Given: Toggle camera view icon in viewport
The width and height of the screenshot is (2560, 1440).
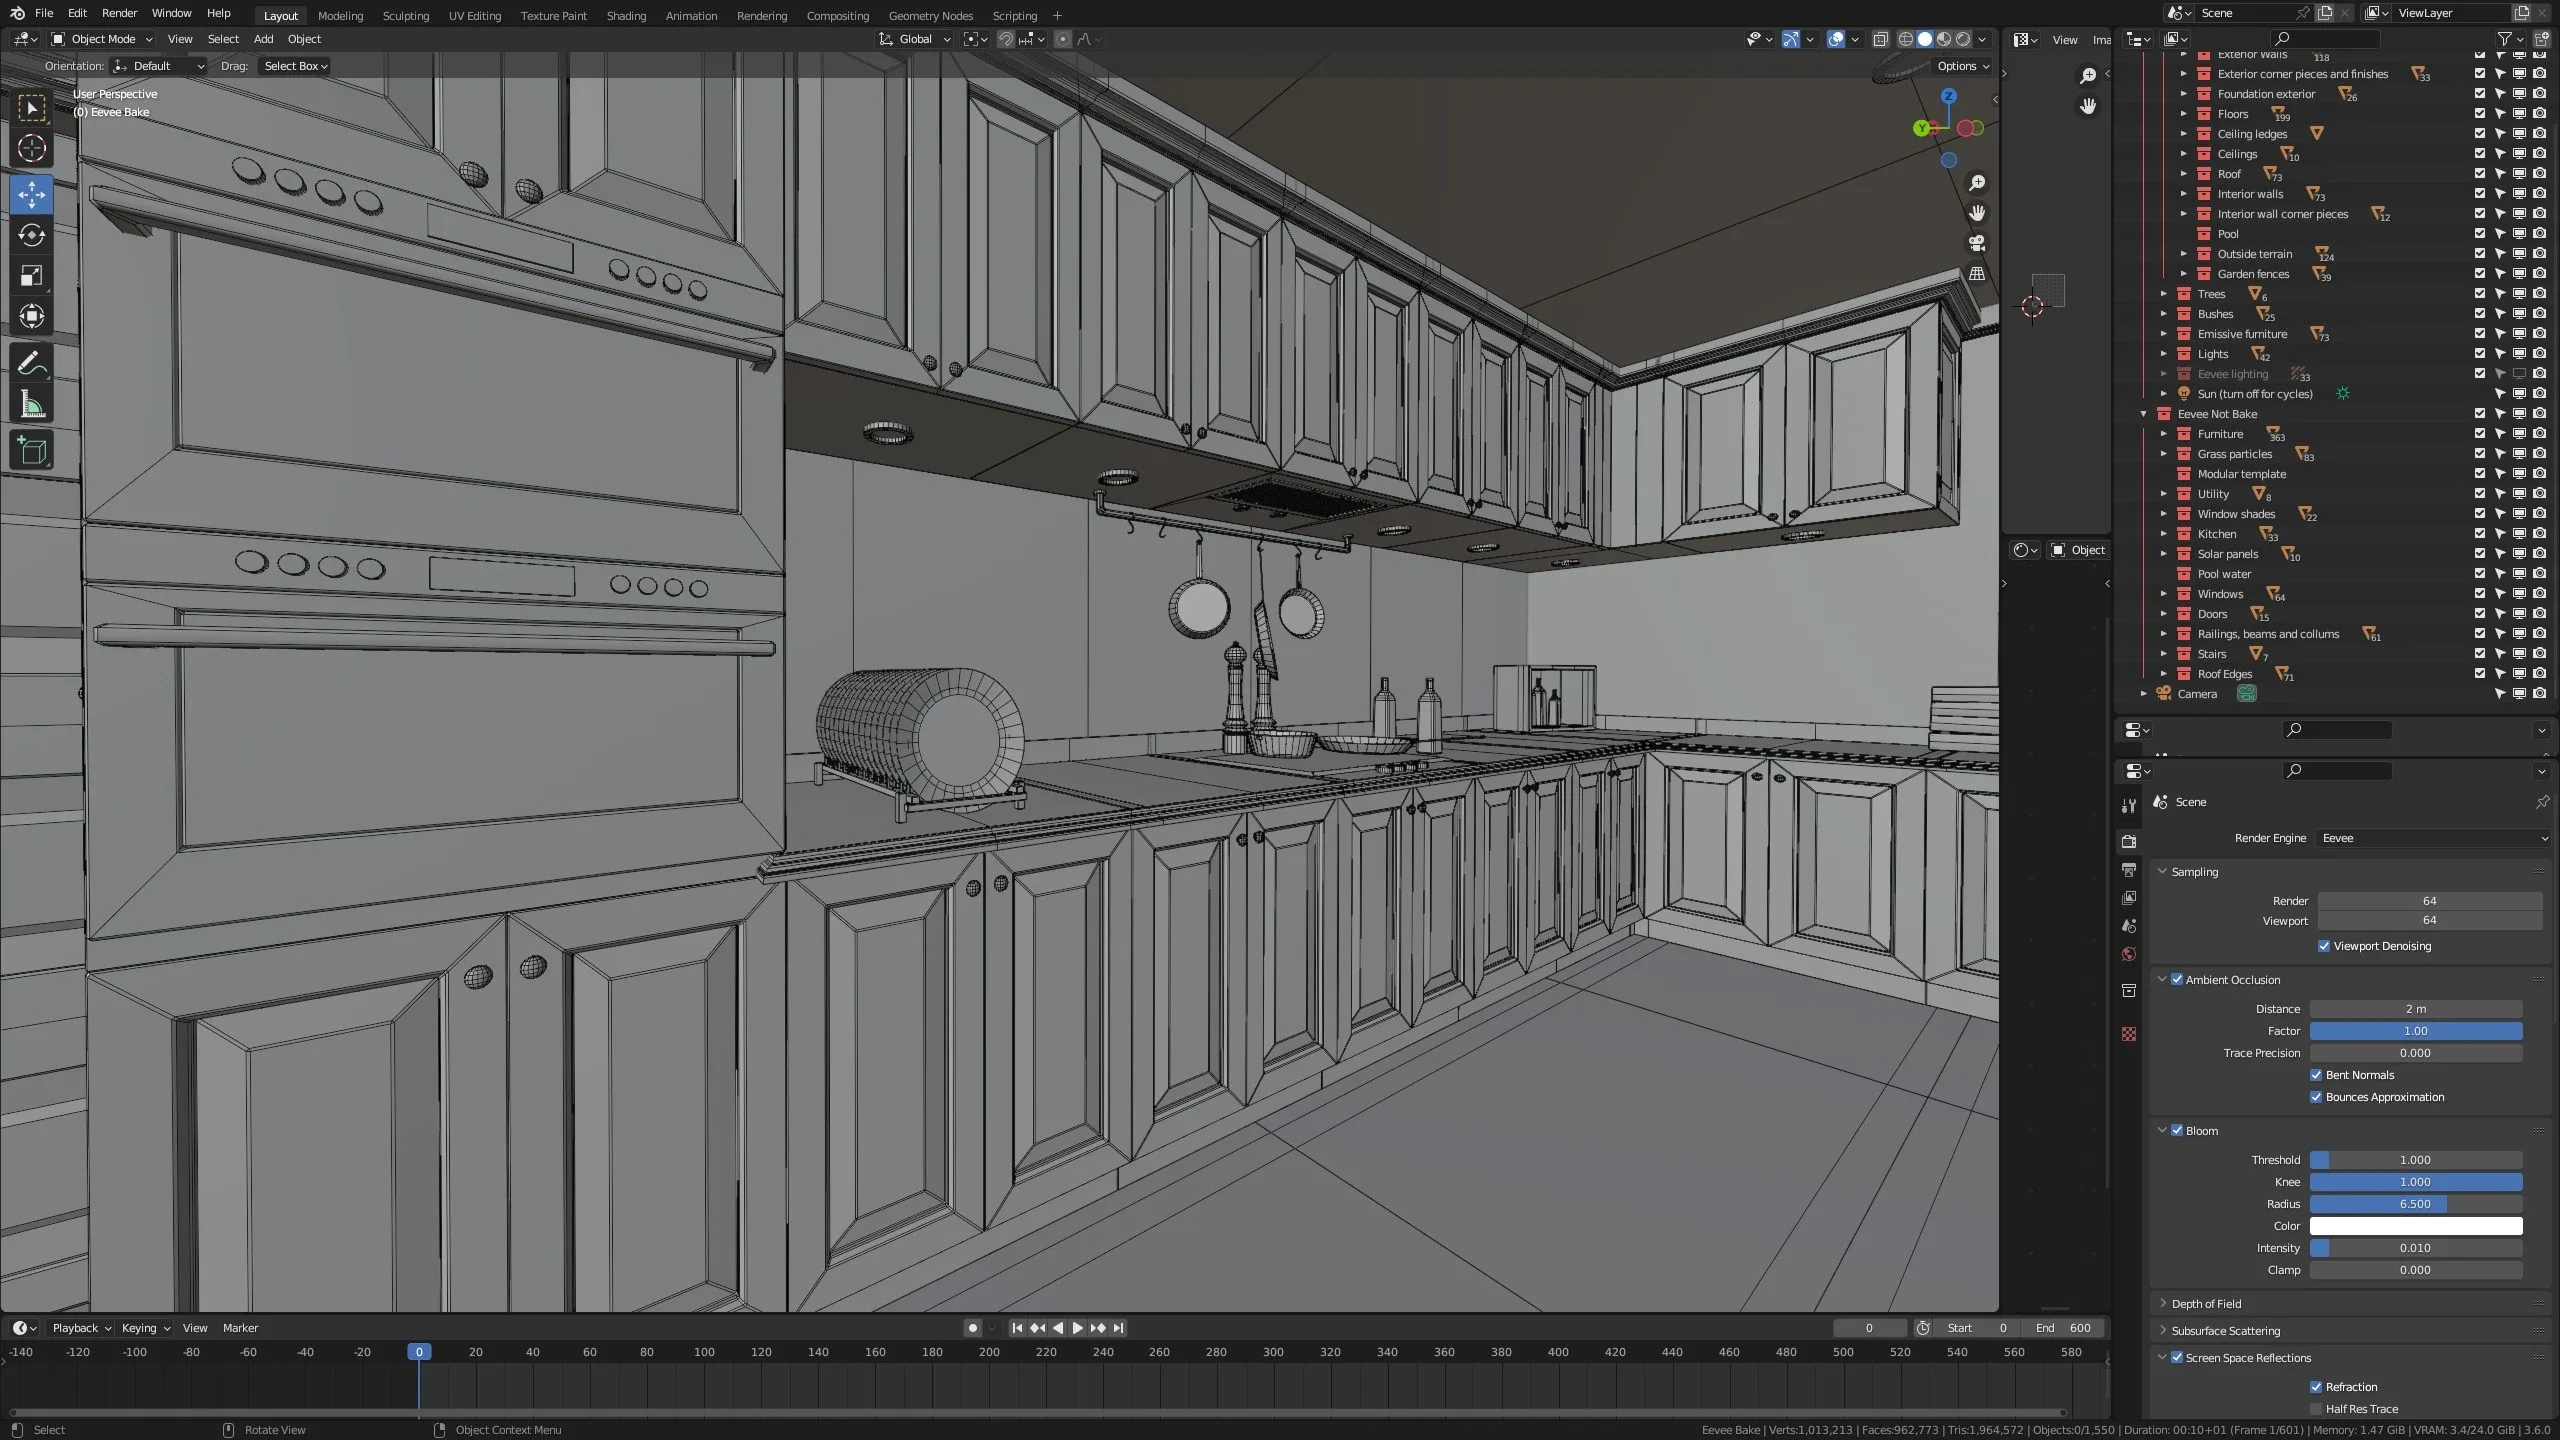Looking at the screenshot, I should pos(1977,243).
